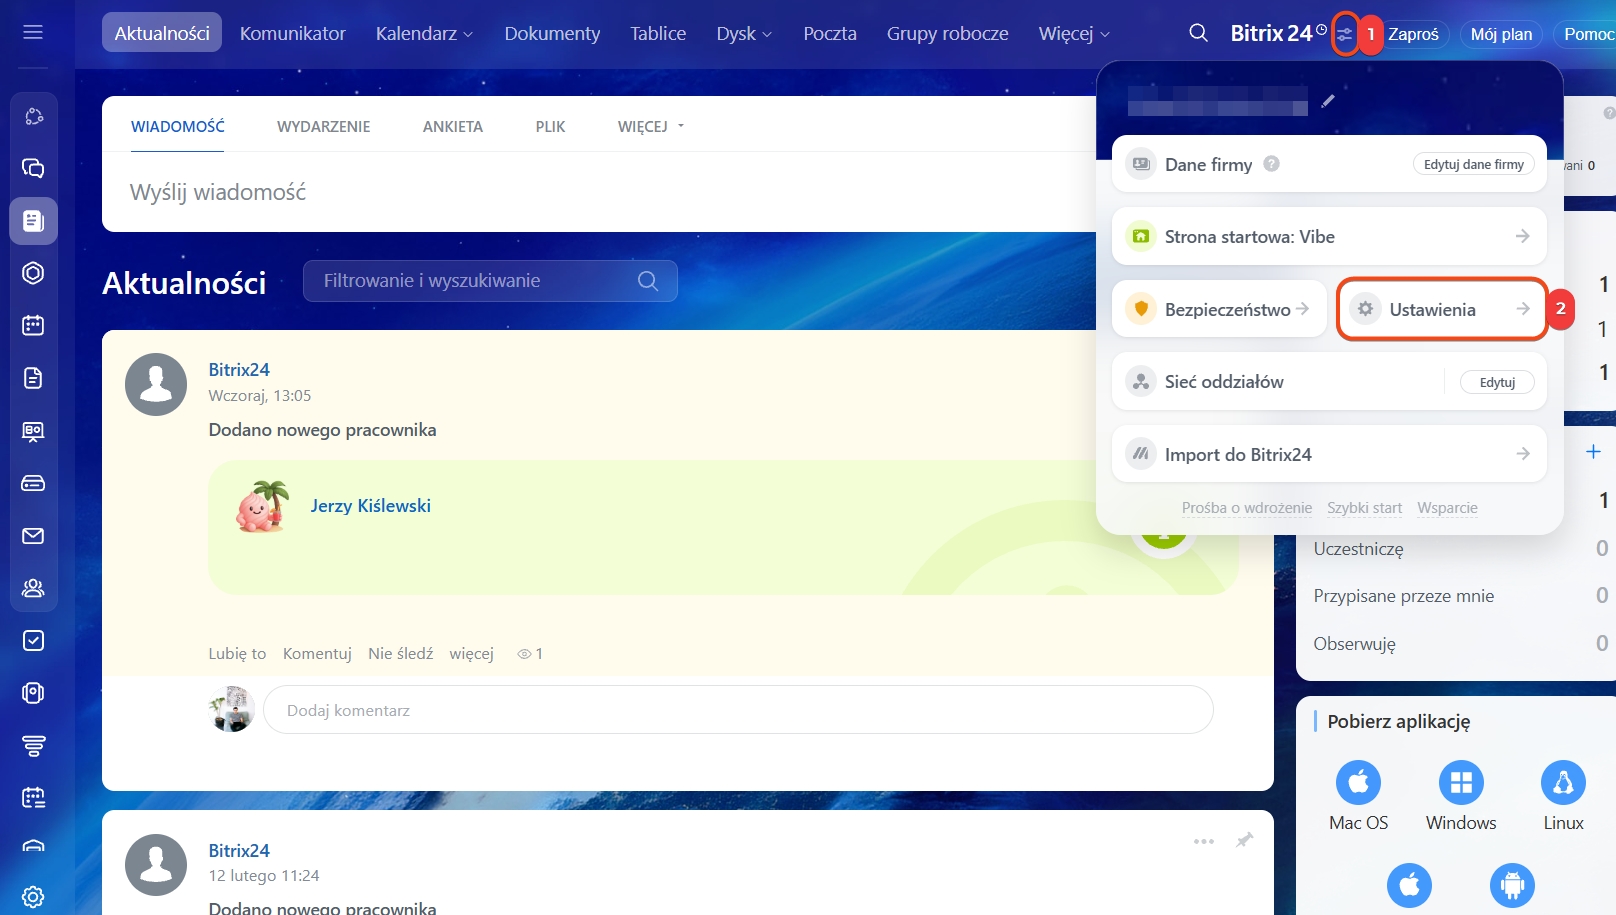The height and width of the screenshot is (915, 1616).
Task: Open the settings gear at the sidebar bottom
Action: tap(33, 896)
